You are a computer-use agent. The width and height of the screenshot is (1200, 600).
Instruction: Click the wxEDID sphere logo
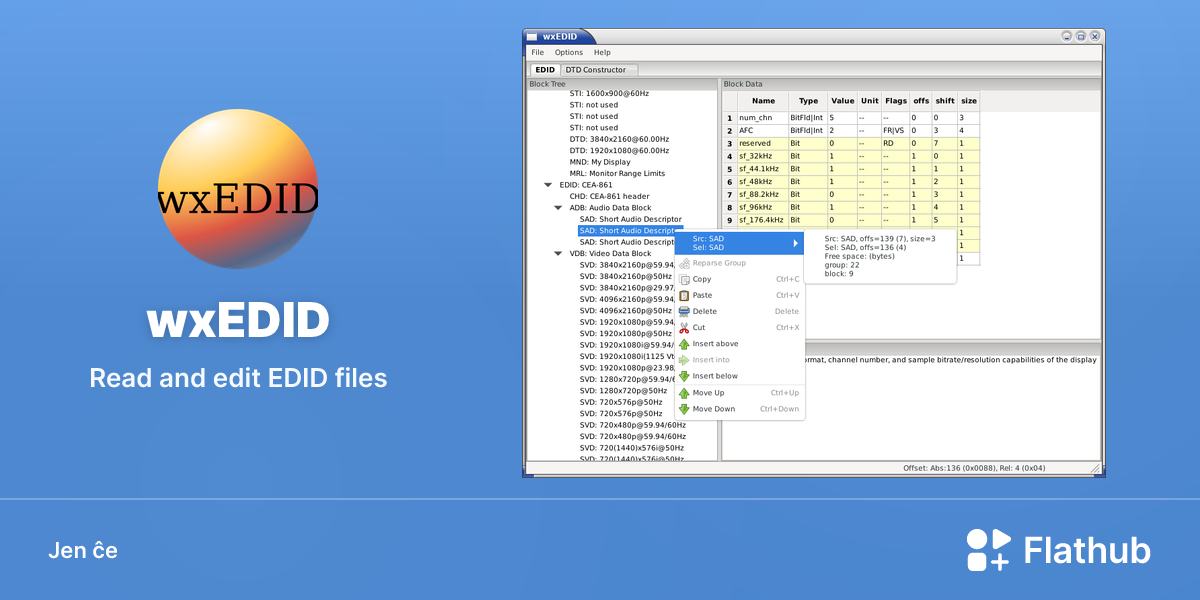pyautogui.click(x=237, y=189)
